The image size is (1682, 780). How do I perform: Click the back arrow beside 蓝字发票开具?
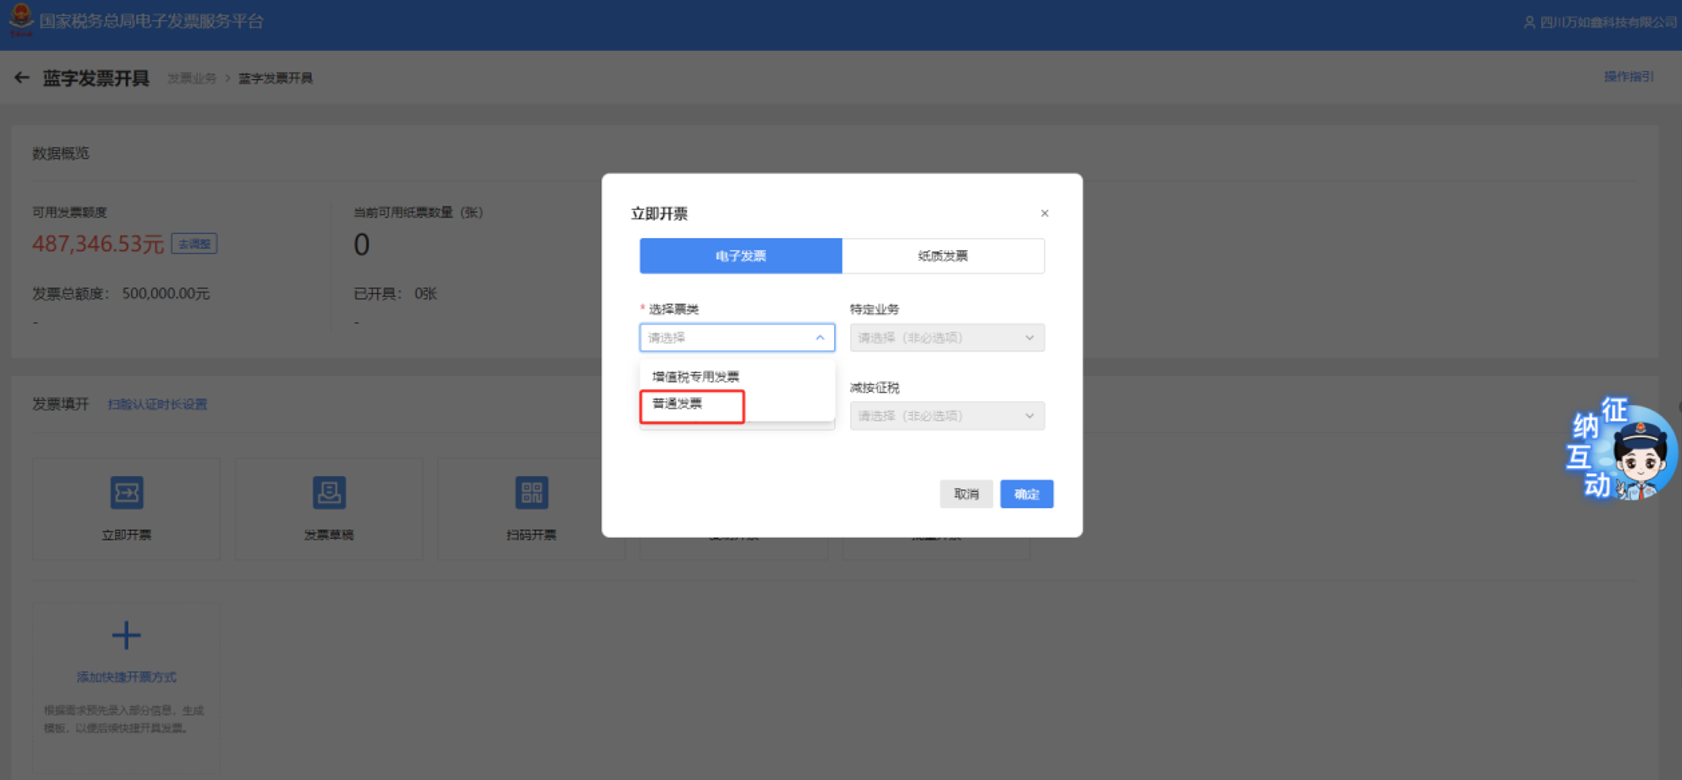pyautogui.click(x=22, y=78)
